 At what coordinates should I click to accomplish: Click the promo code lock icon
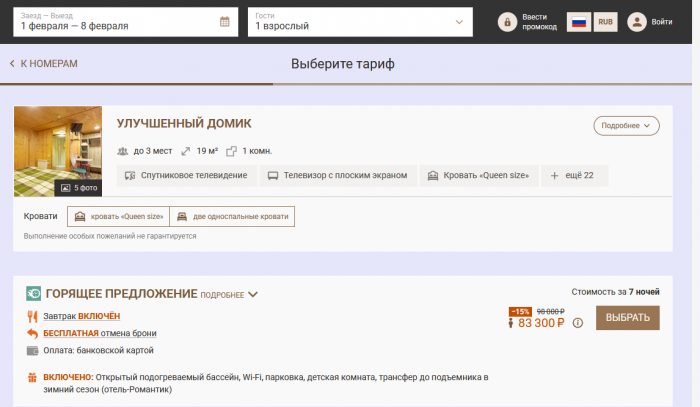point(506,22)
